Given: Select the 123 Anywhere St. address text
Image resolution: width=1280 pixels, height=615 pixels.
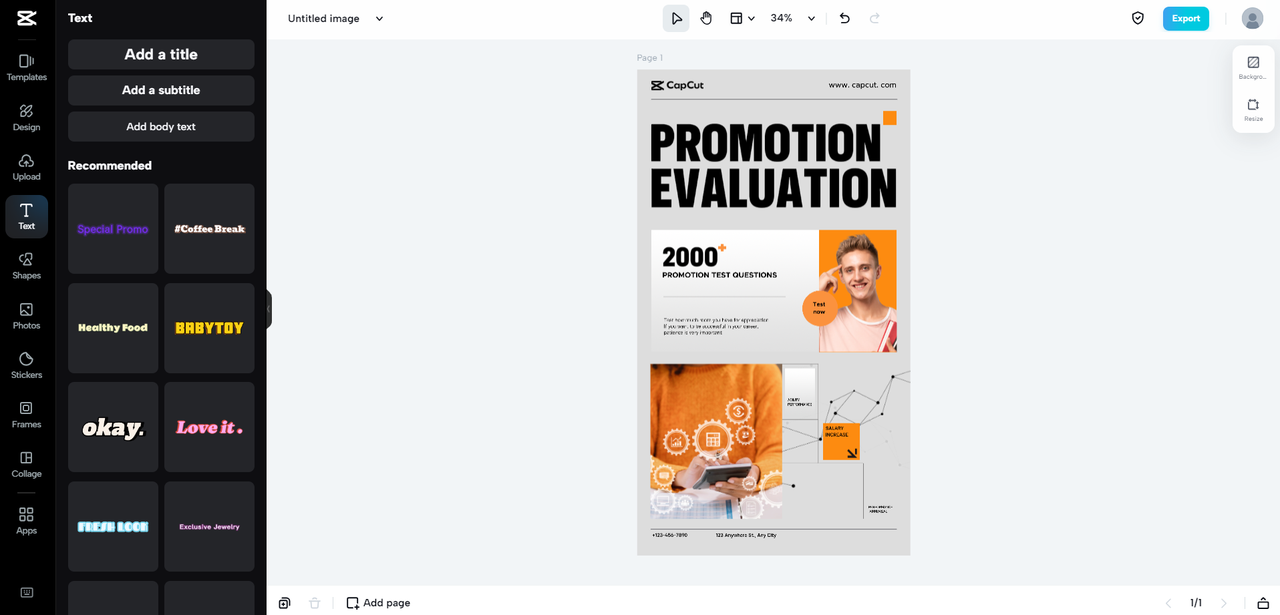Looking at the screenshot, I should click(746, 535).
